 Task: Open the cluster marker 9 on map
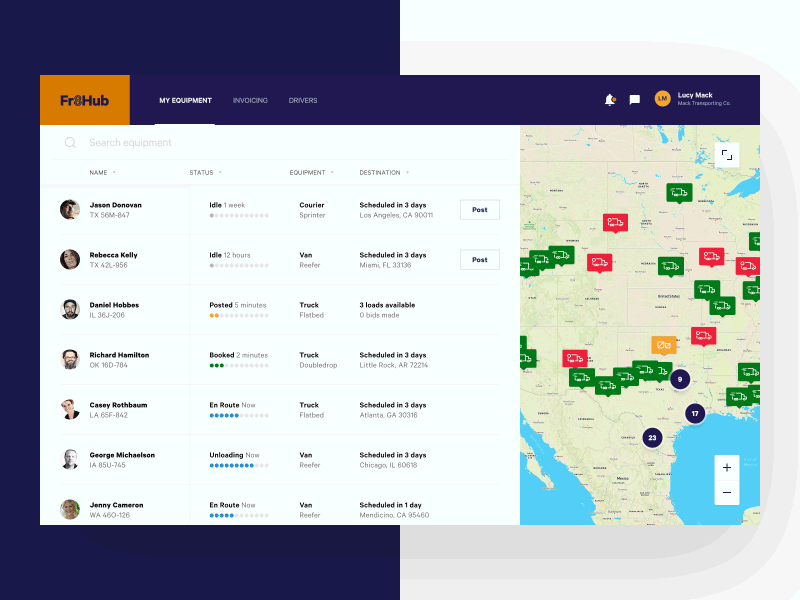680,379
